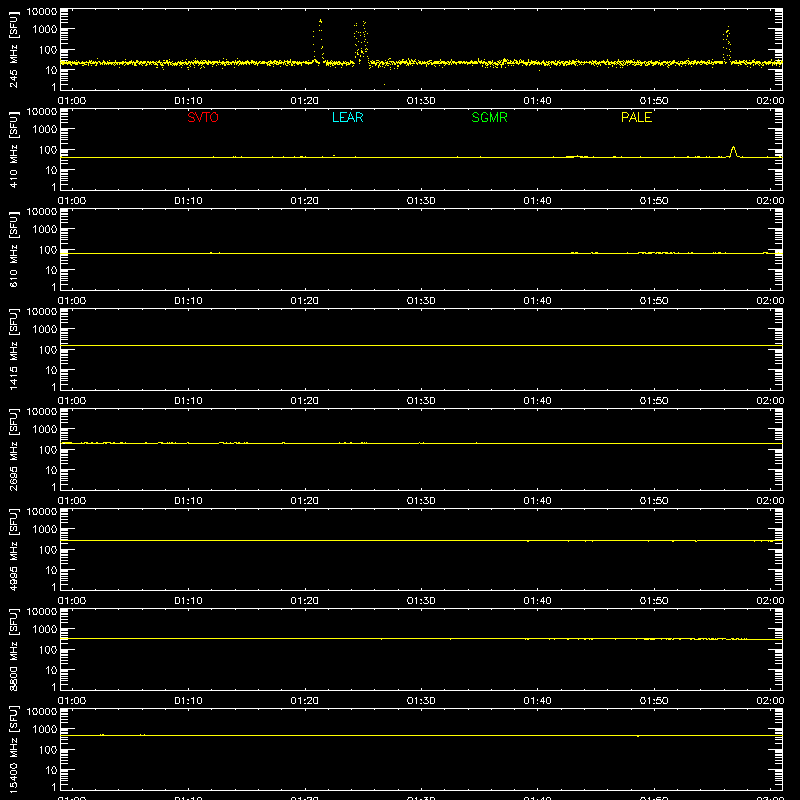Click the 410 MHz peak near 01:57

pos(734,152)
